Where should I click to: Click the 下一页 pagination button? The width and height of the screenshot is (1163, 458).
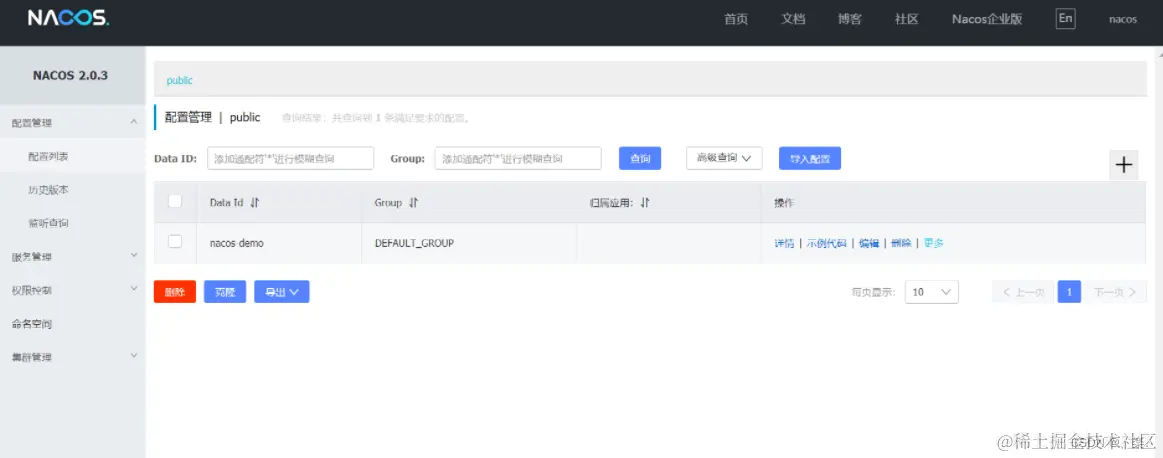[x=1116, y=292]
